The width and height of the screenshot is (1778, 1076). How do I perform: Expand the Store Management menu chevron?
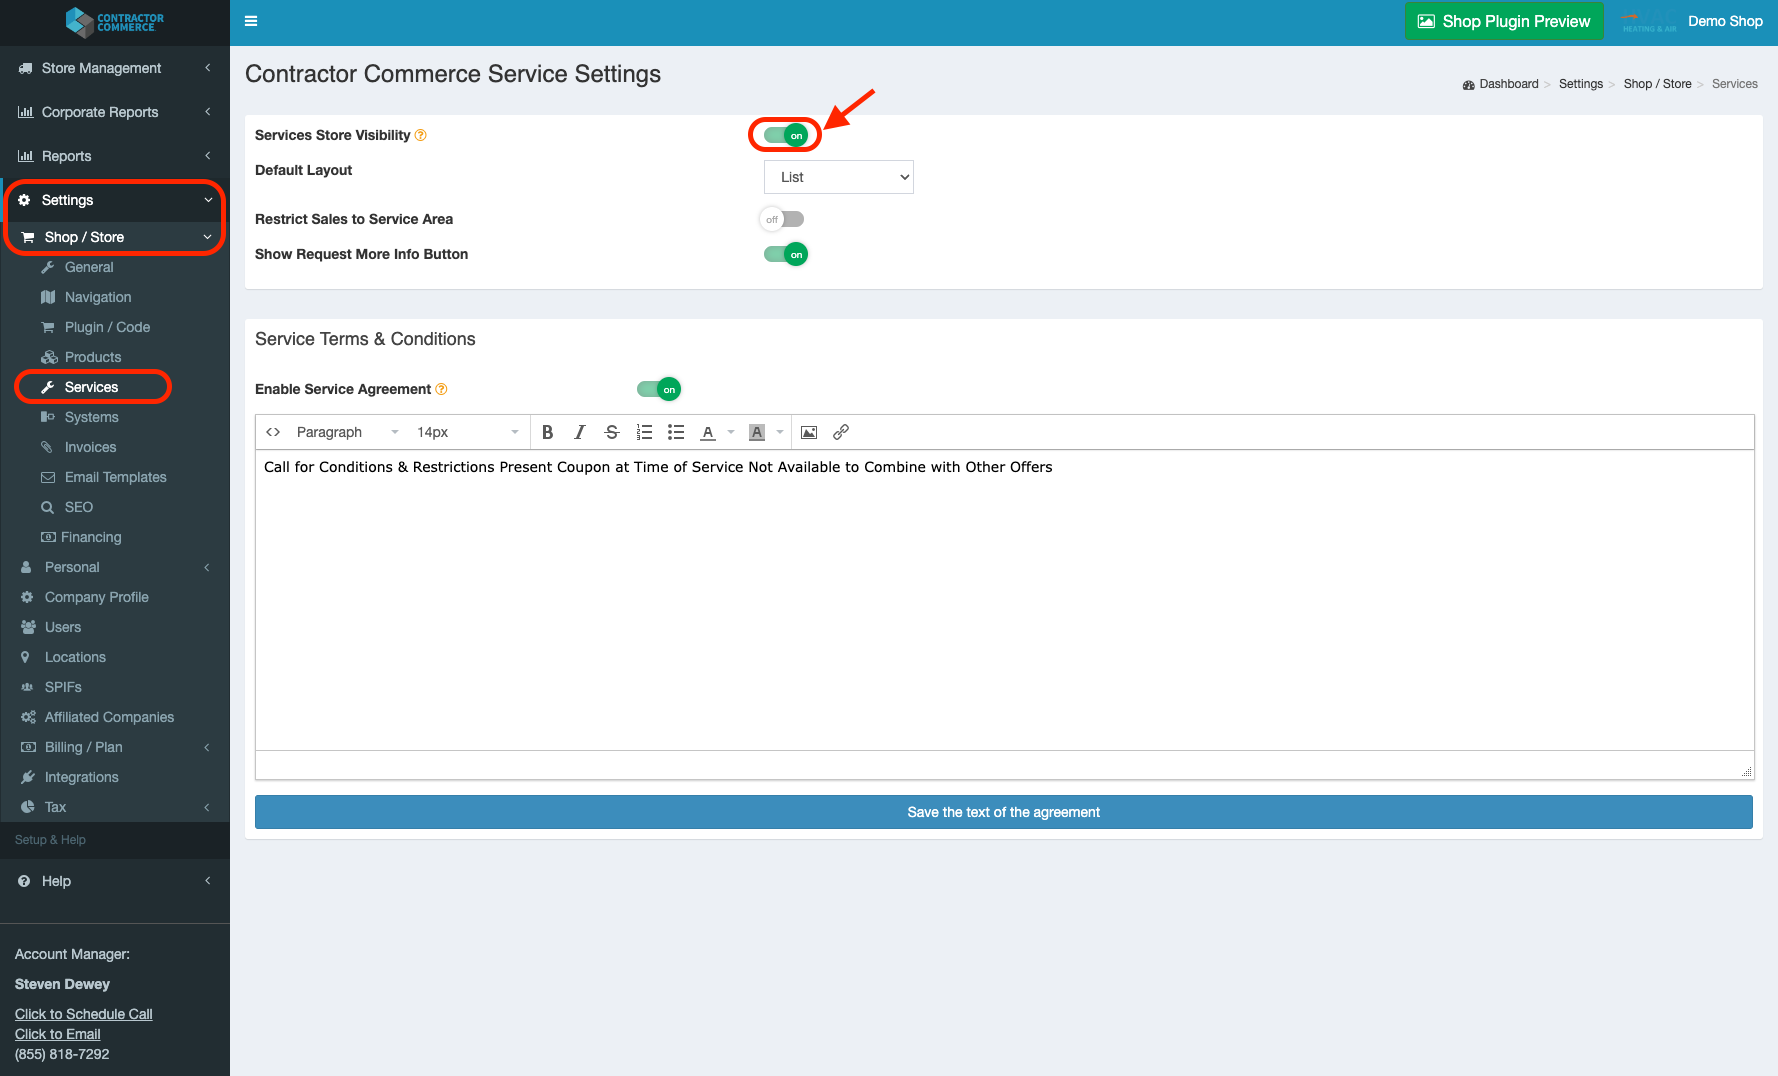click(x=208, y=68)
